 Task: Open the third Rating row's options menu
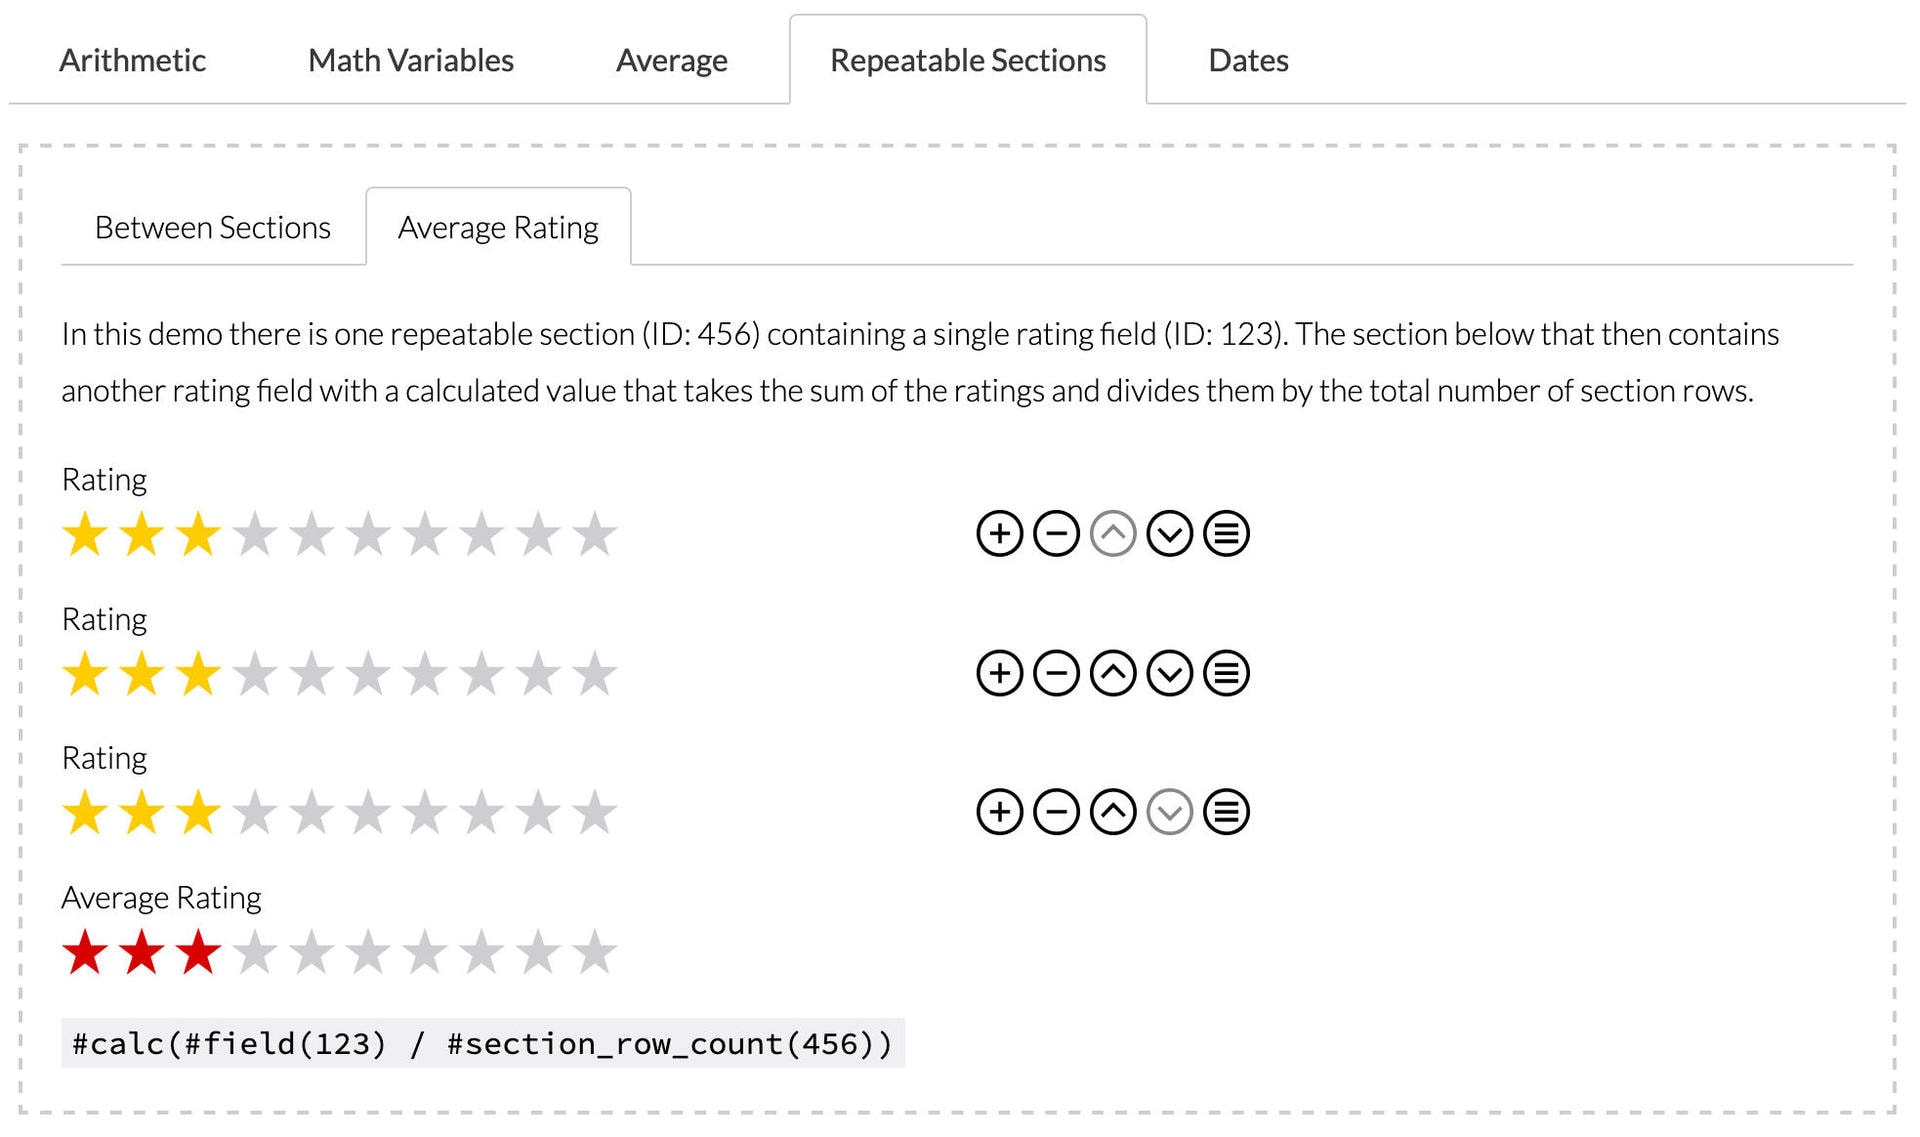click(1225, 811)
